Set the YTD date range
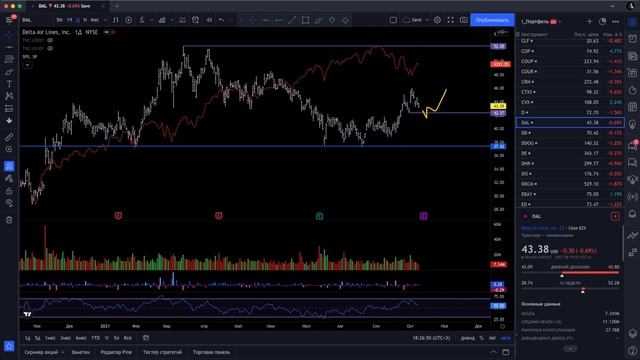The image size is (640, 360). coord(96,338)
